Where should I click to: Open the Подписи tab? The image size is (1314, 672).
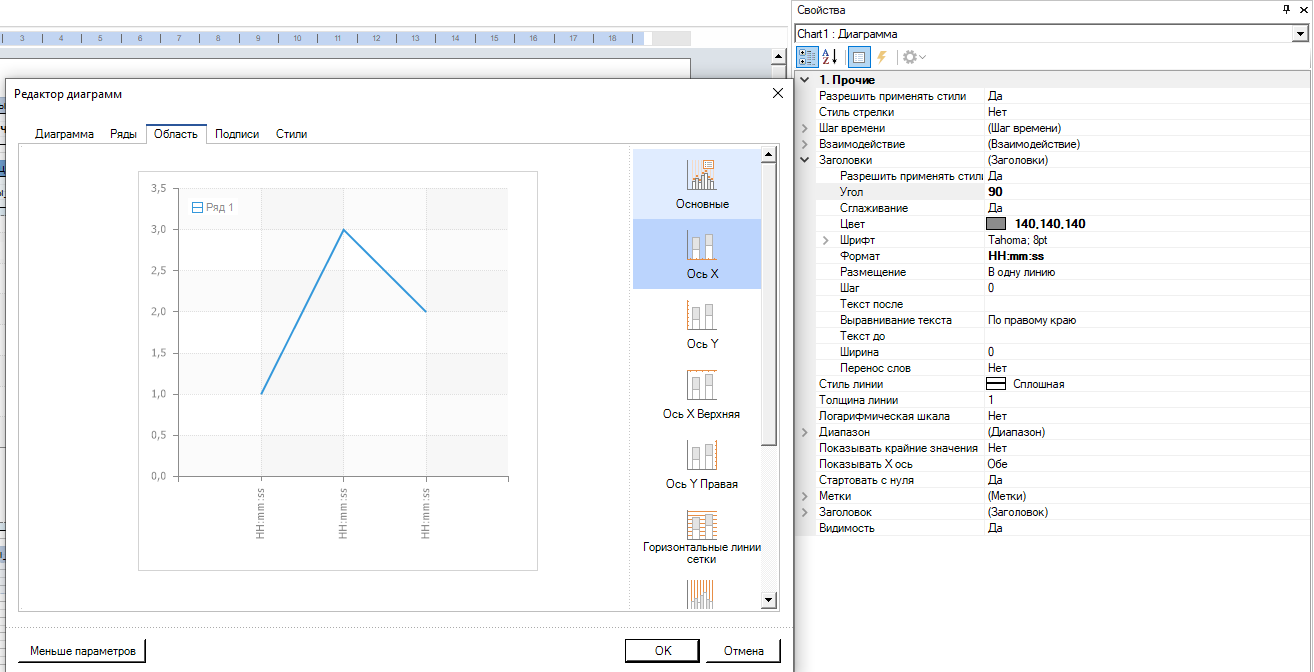tap(237, 134)
